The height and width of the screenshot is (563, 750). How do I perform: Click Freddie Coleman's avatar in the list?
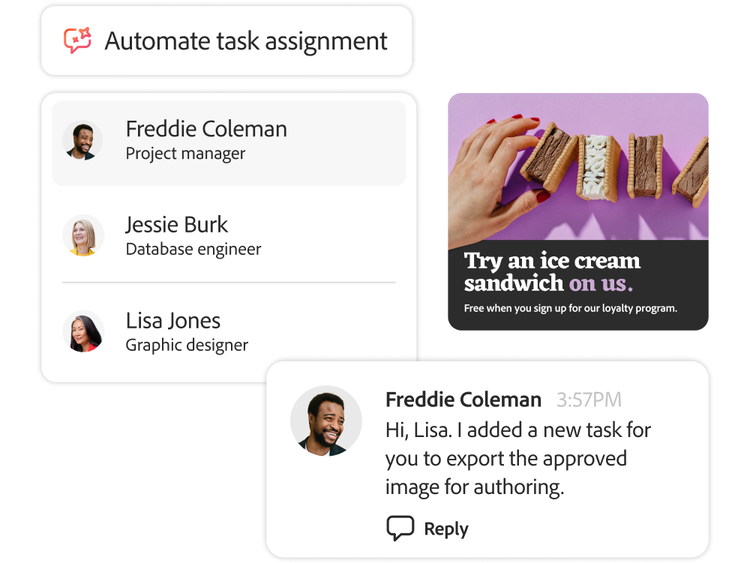click(83, 141)
